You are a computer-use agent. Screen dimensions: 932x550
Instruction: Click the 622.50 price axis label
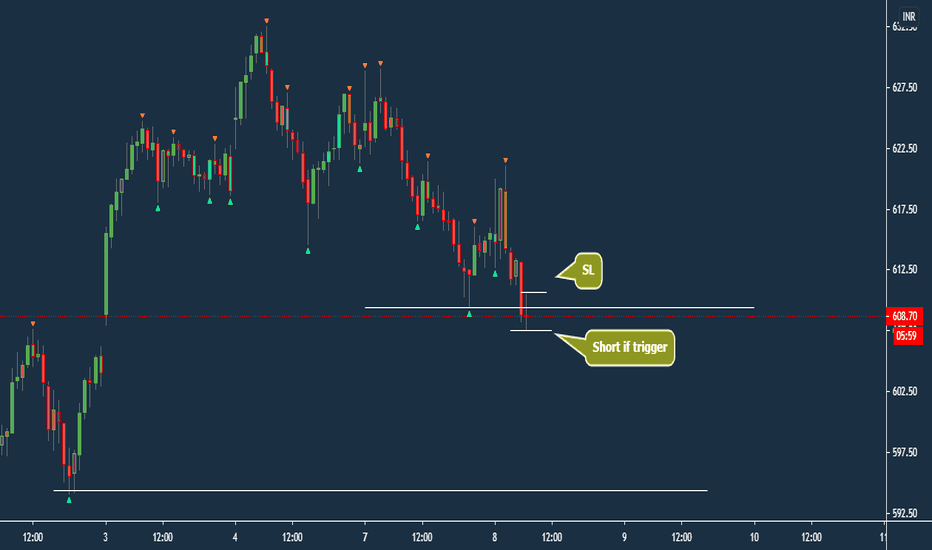[904, 149]
